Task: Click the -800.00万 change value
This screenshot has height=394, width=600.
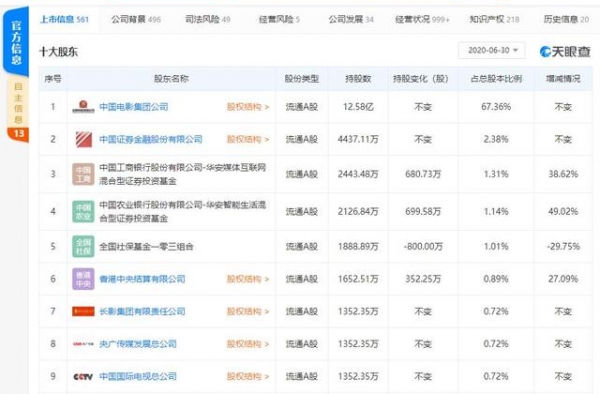Action: tap(423, 246)
